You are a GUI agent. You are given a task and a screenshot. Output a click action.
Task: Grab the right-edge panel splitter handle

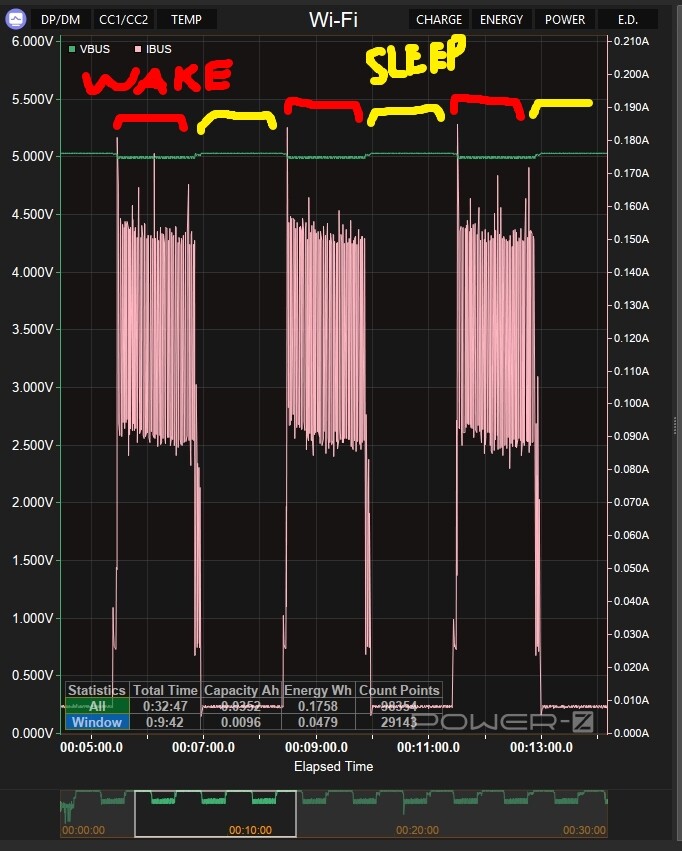pos(677,426)
